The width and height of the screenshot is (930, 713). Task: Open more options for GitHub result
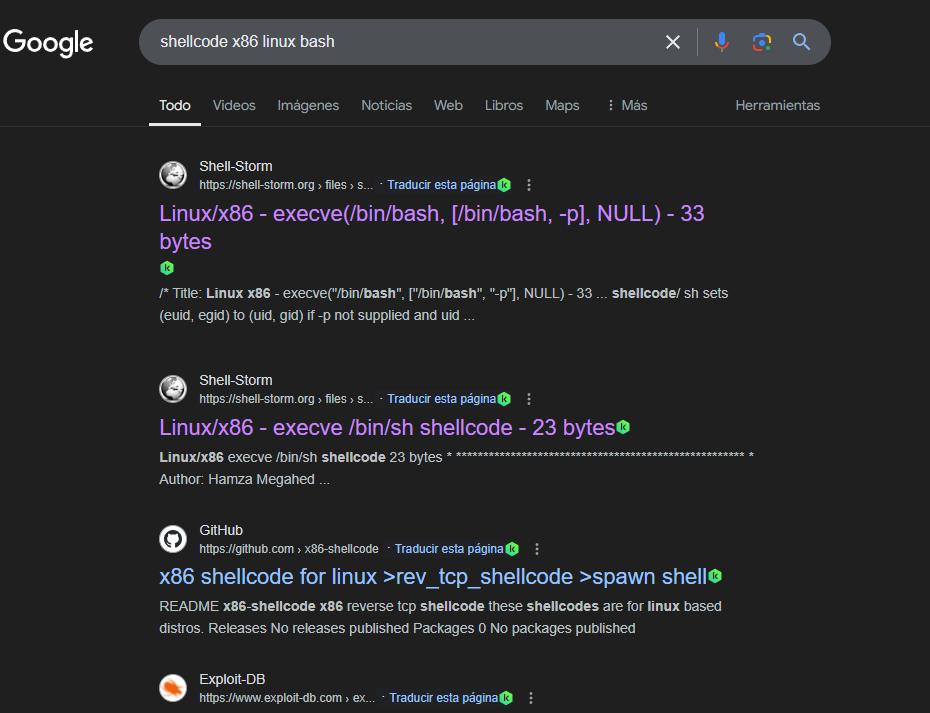[537, 549]
